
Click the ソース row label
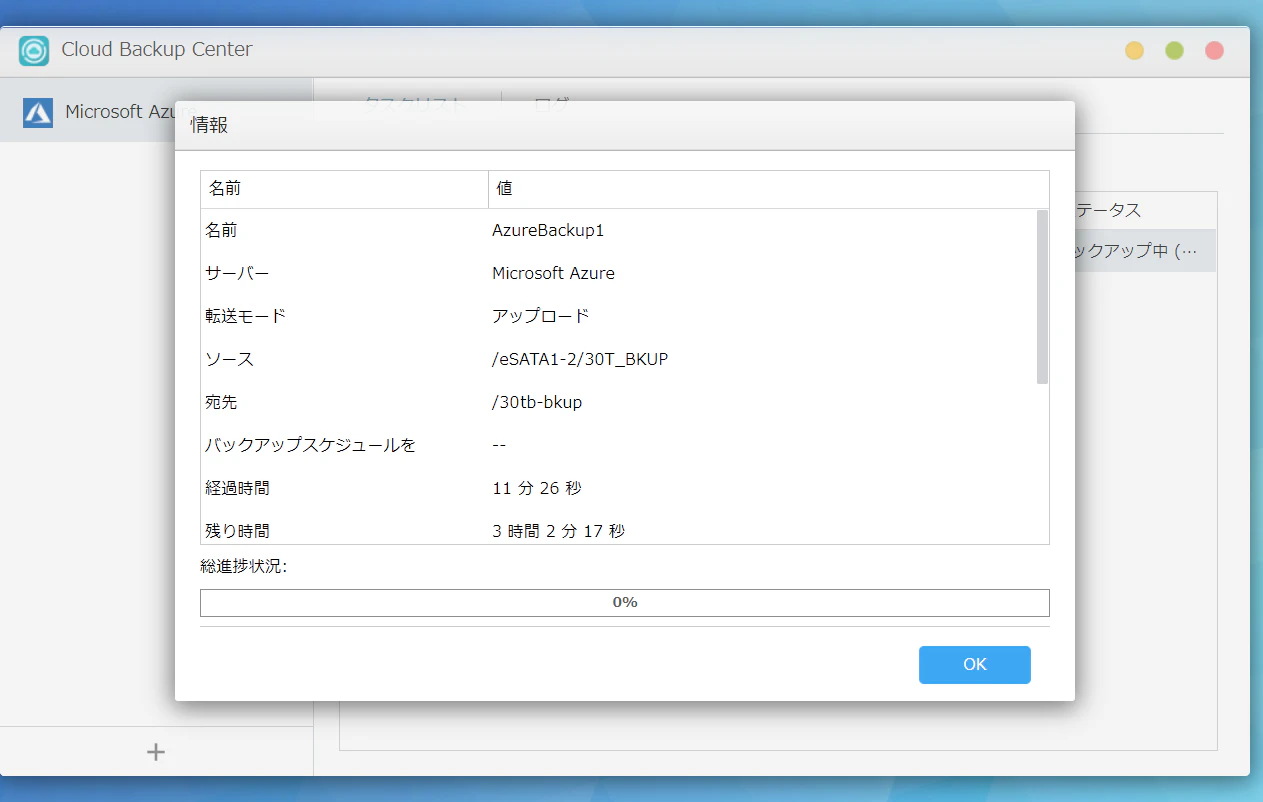229,359
